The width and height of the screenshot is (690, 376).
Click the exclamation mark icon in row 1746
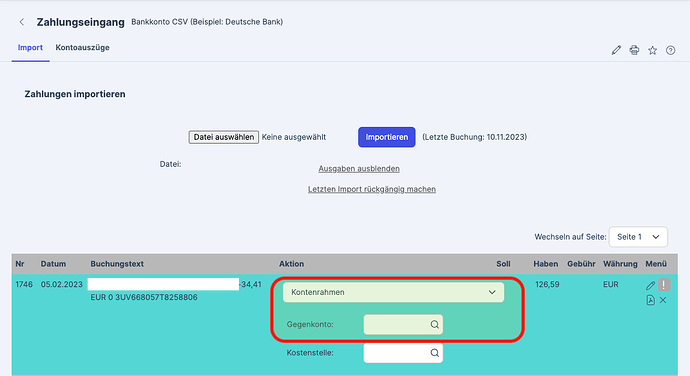[x=664, y=285]
